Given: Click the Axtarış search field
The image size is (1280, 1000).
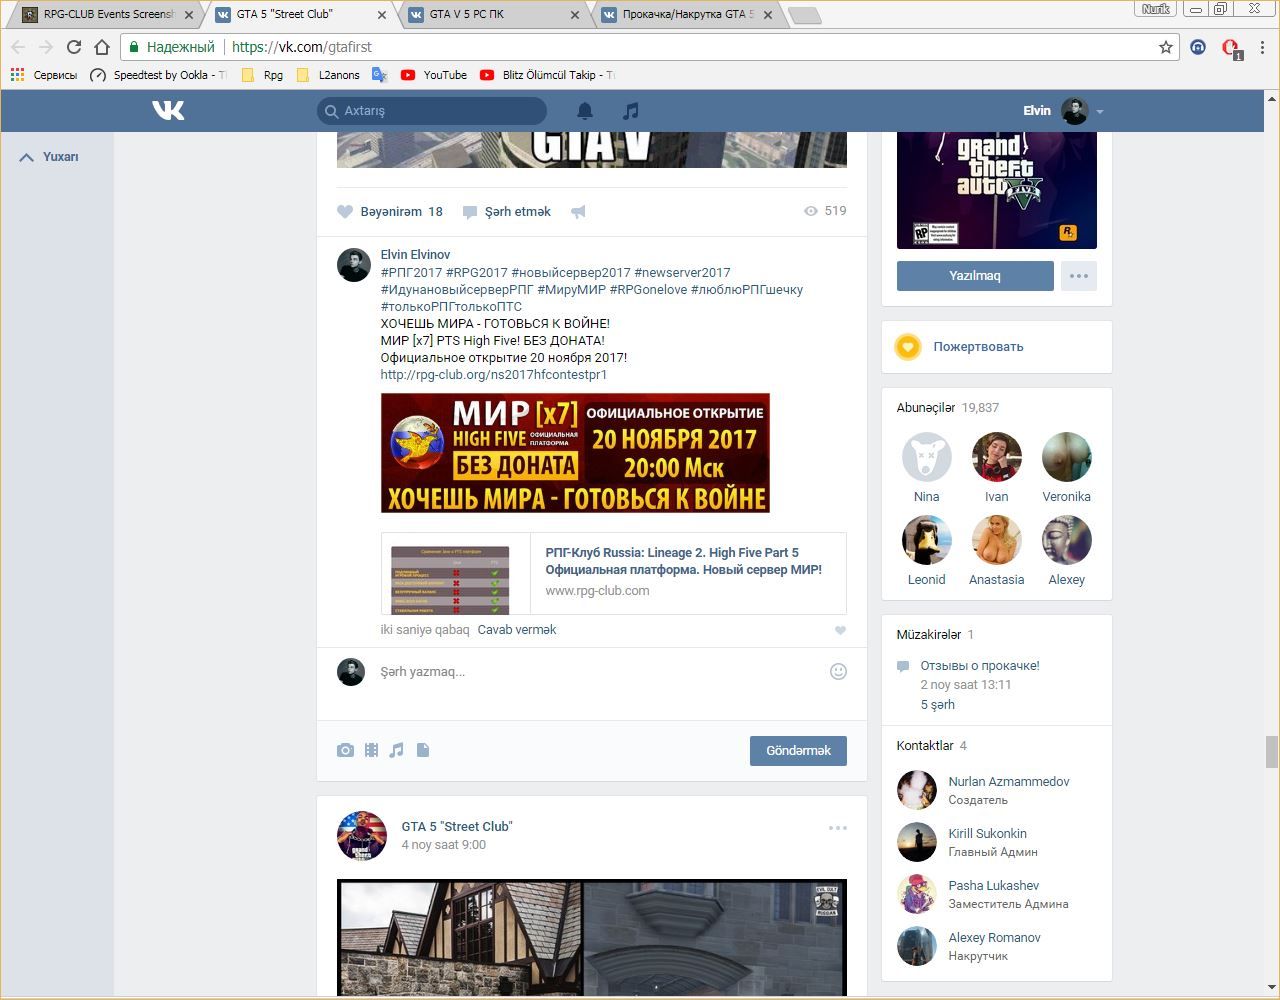Looking at the screenshot, I should [x=432, y=111].
